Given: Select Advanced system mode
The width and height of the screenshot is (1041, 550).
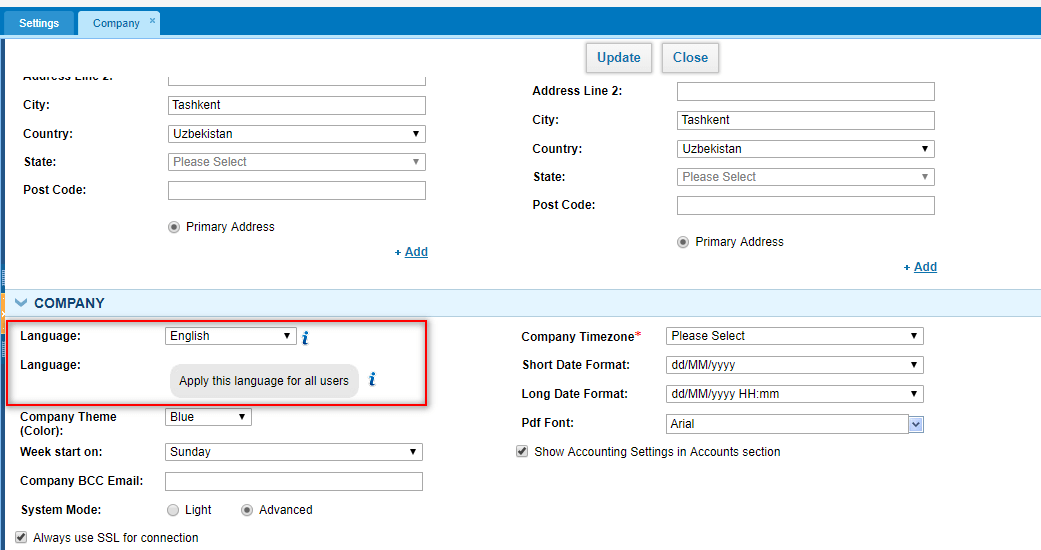Looking at the screenshot, I should tap(247, 510).
